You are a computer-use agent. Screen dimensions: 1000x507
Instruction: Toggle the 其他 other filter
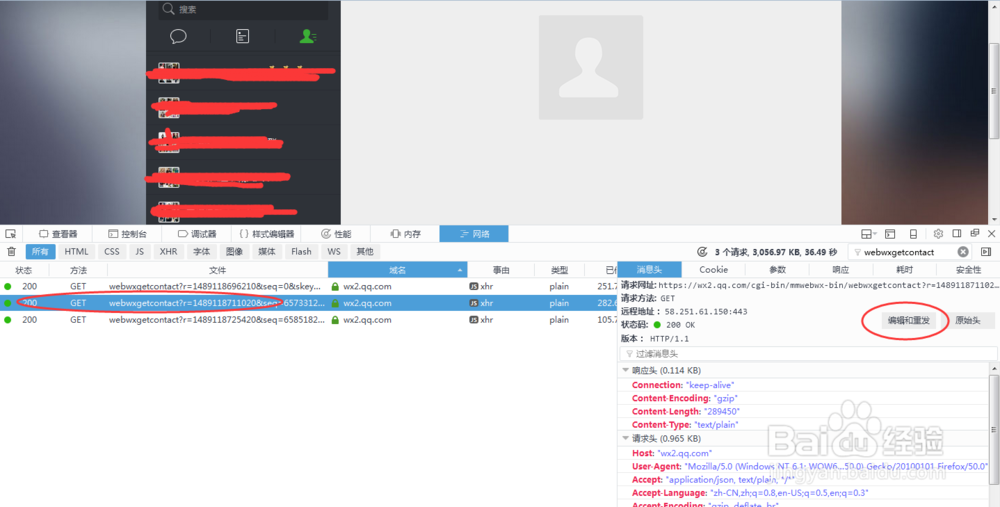pyautogui.click(x=365, y=251)
